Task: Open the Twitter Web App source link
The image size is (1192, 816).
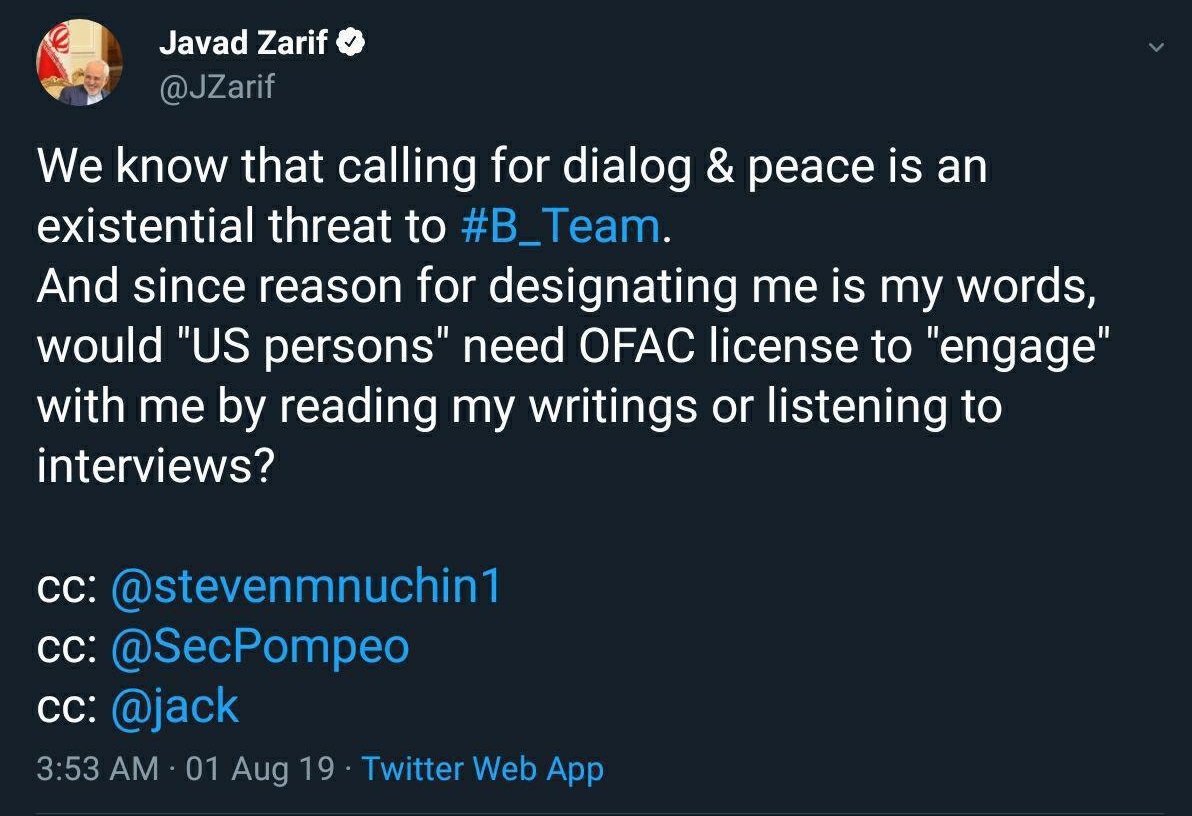Action: point(482,769)
